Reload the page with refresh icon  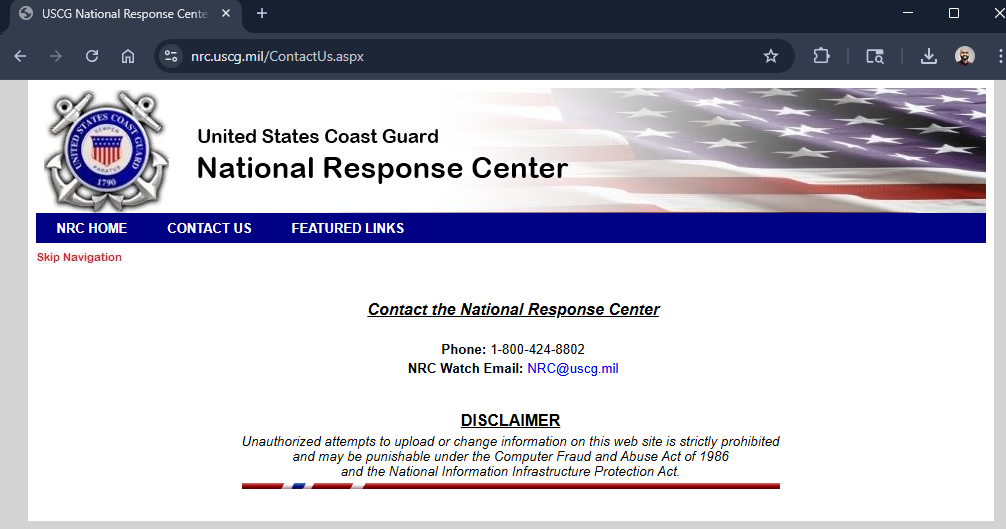point(92,56)
